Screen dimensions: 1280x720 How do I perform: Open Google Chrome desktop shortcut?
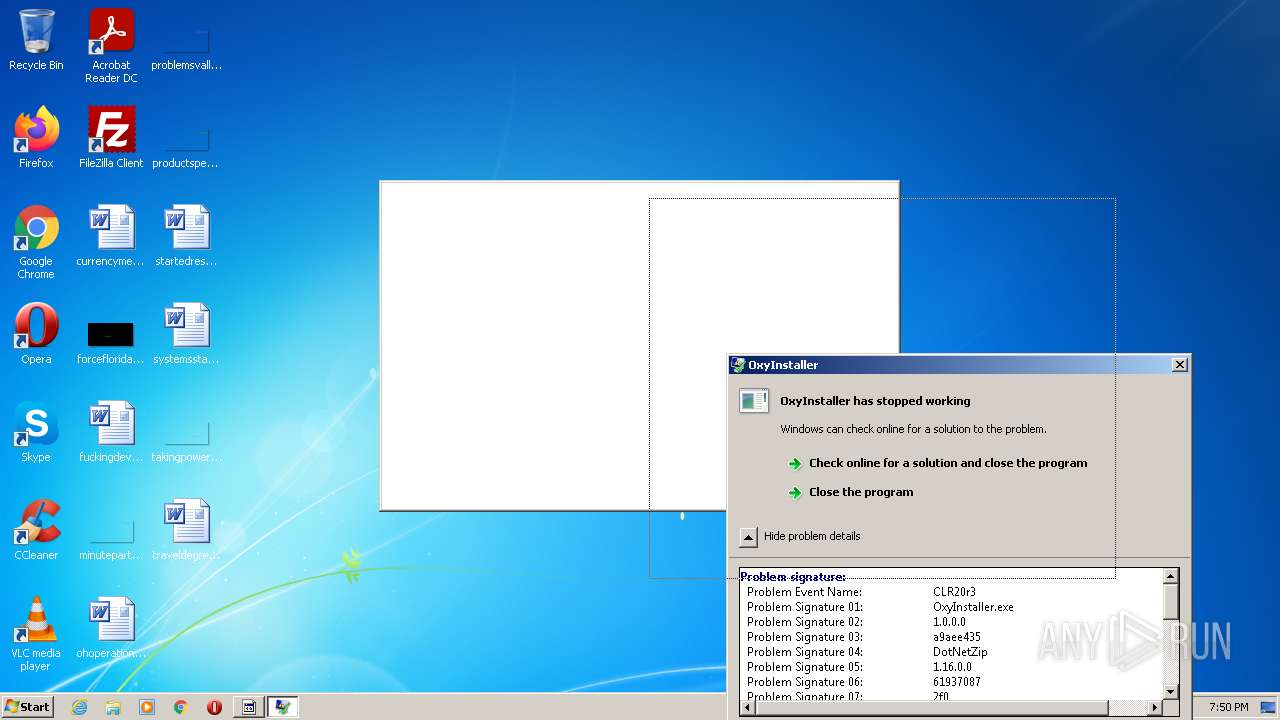tap(36, 242)
